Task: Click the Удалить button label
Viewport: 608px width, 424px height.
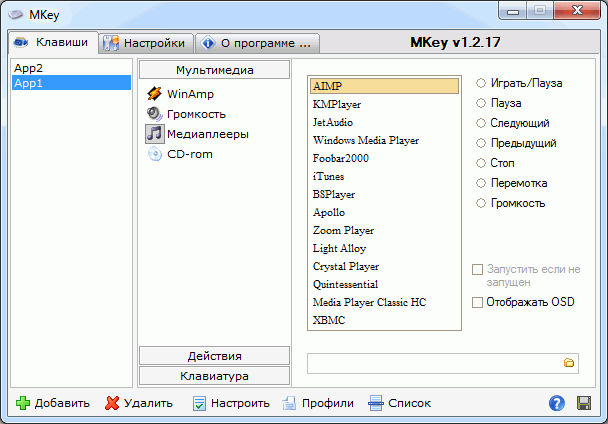Action: pyautogui.click(x=148, y=403)
